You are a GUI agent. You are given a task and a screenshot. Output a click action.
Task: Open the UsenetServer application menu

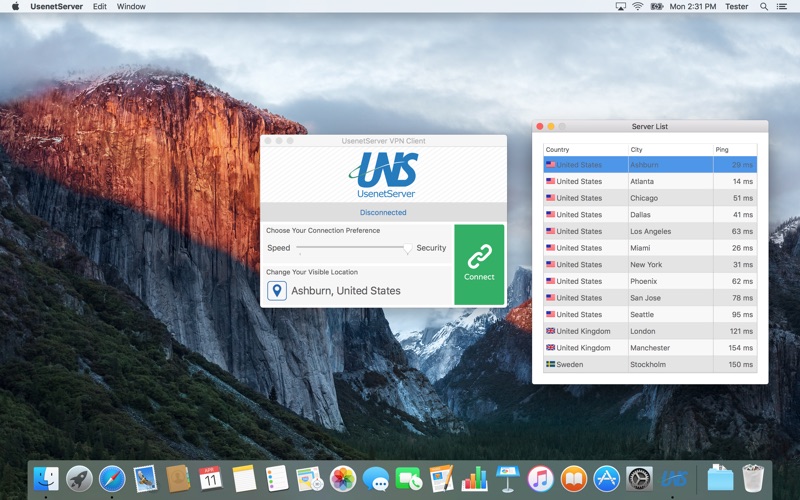pyautogui.click(x=56, y=6)
